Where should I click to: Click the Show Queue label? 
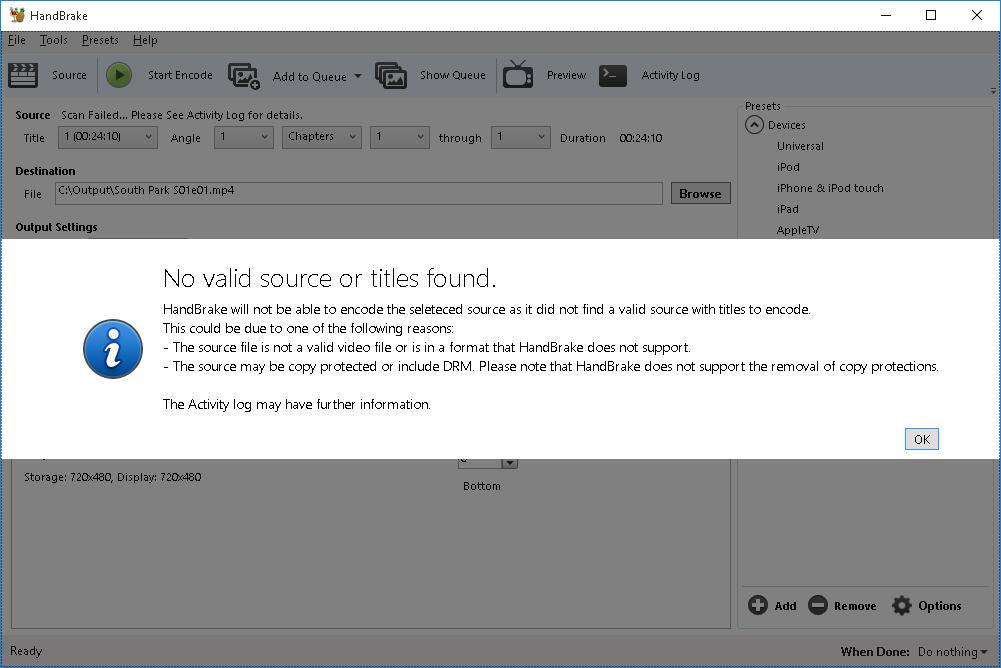coord(453,75)
